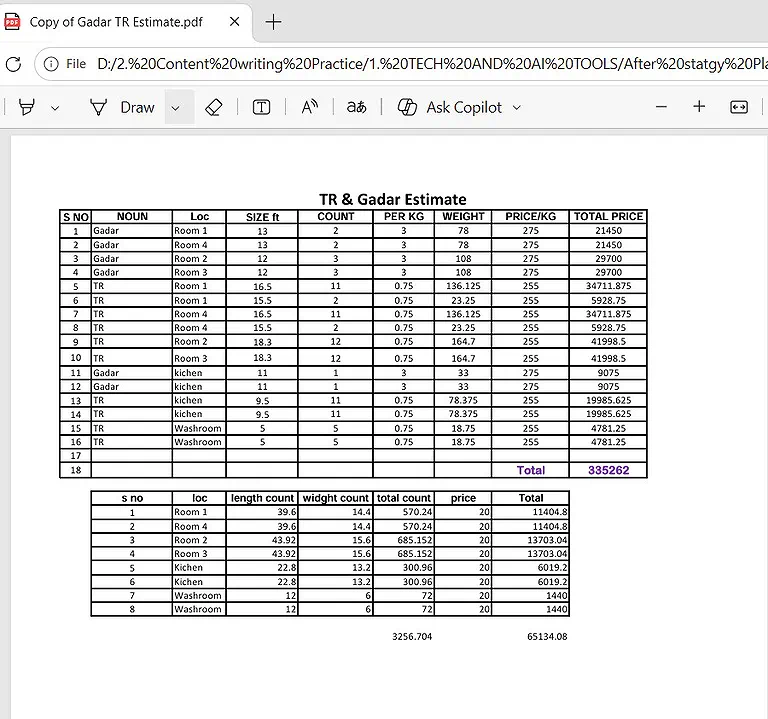The height and width of the screenshot is (719, 768).
Task: Expand the highlighter options chevron
Action: tap(55, 108)
